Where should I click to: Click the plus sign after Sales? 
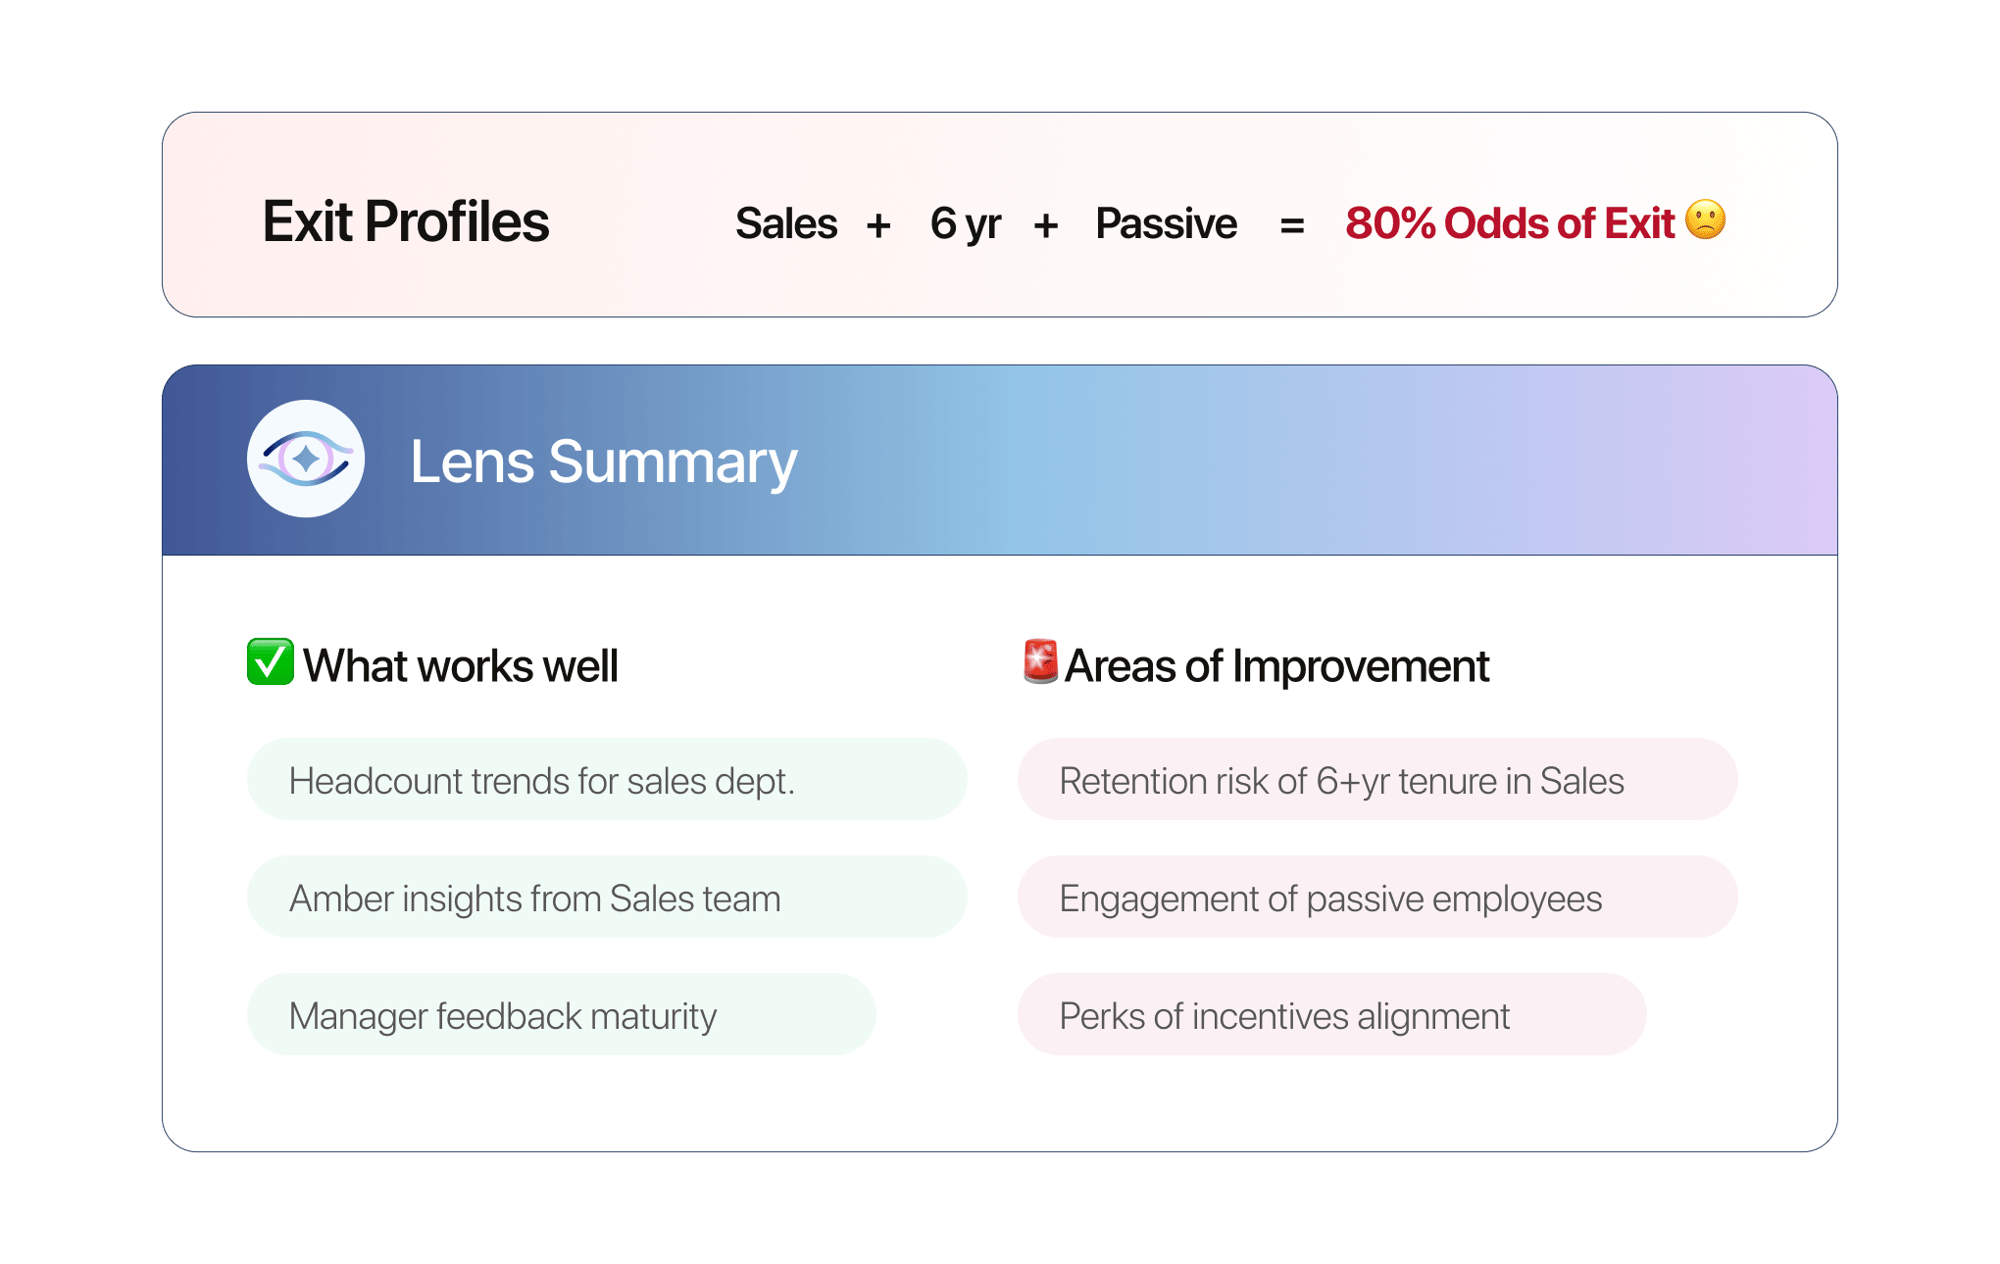(x=878, y=225)
